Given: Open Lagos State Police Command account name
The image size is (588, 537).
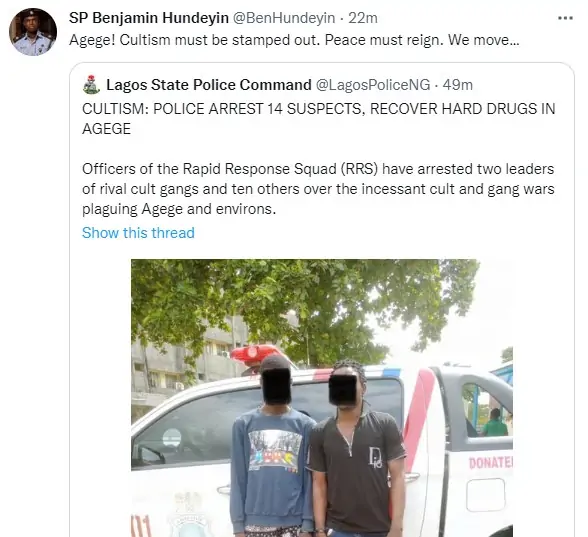Looking at the screenshot, I should point(209,85).
